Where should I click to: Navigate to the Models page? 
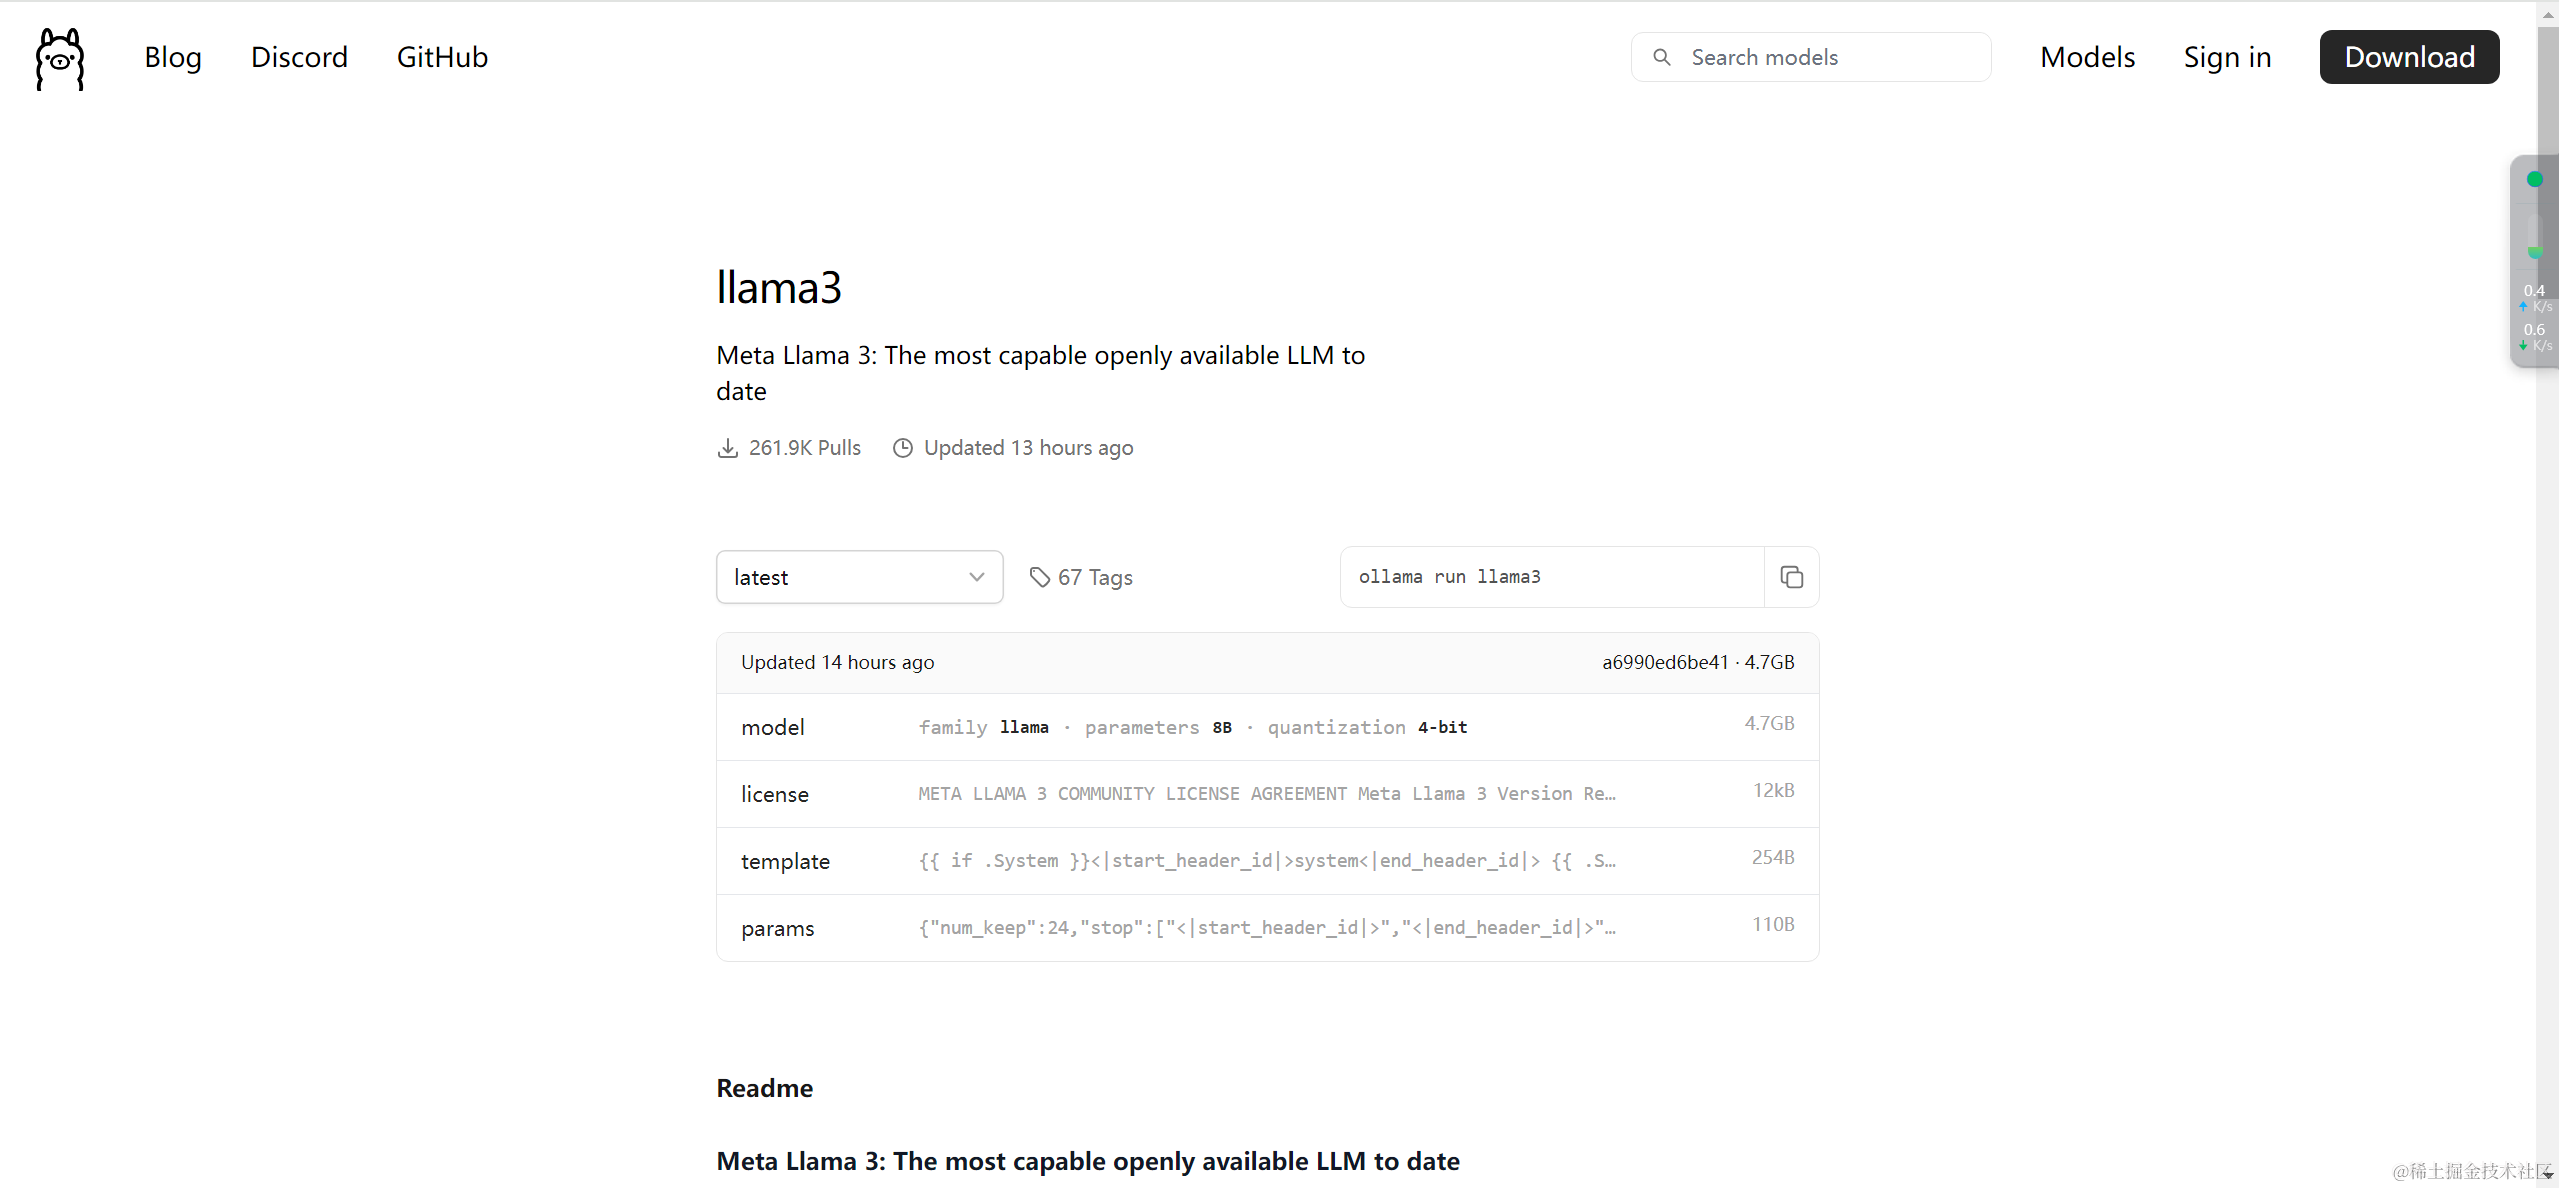(2087, 57)
